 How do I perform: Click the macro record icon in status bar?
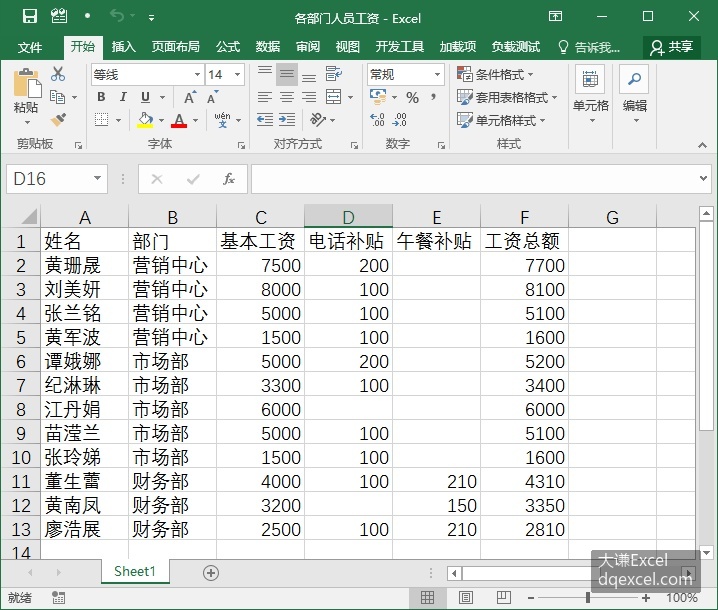(59, 598)
